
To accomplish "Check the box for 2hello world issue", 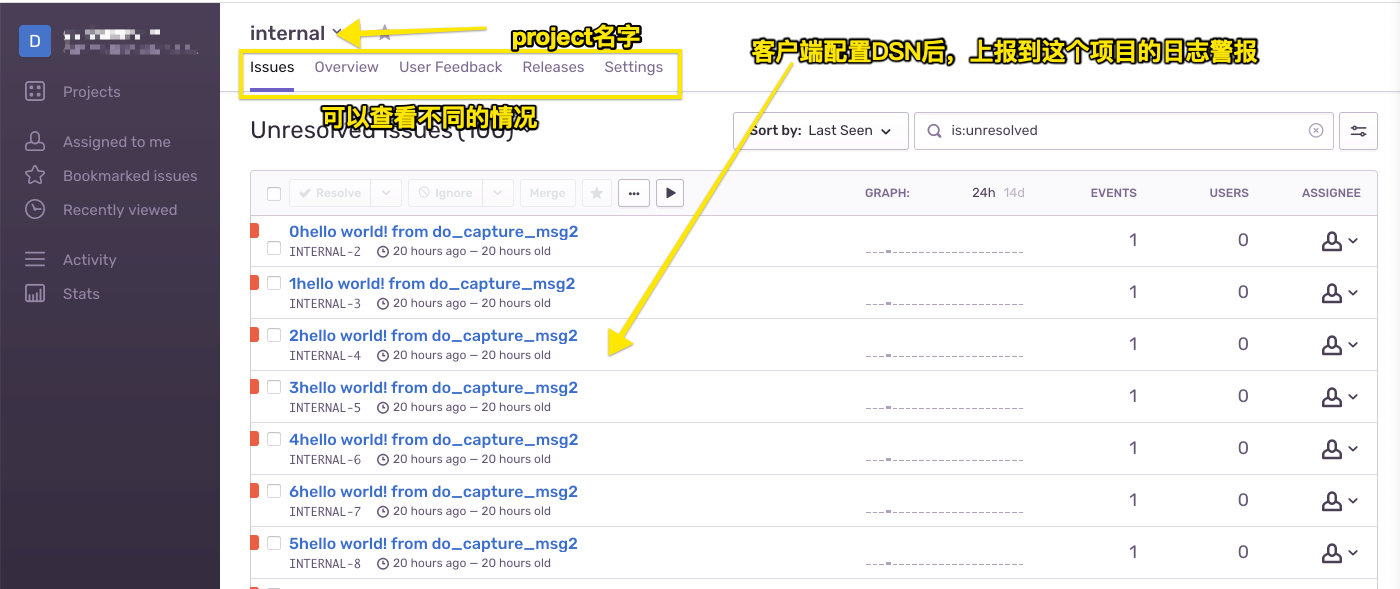I will tap(274, 335).
